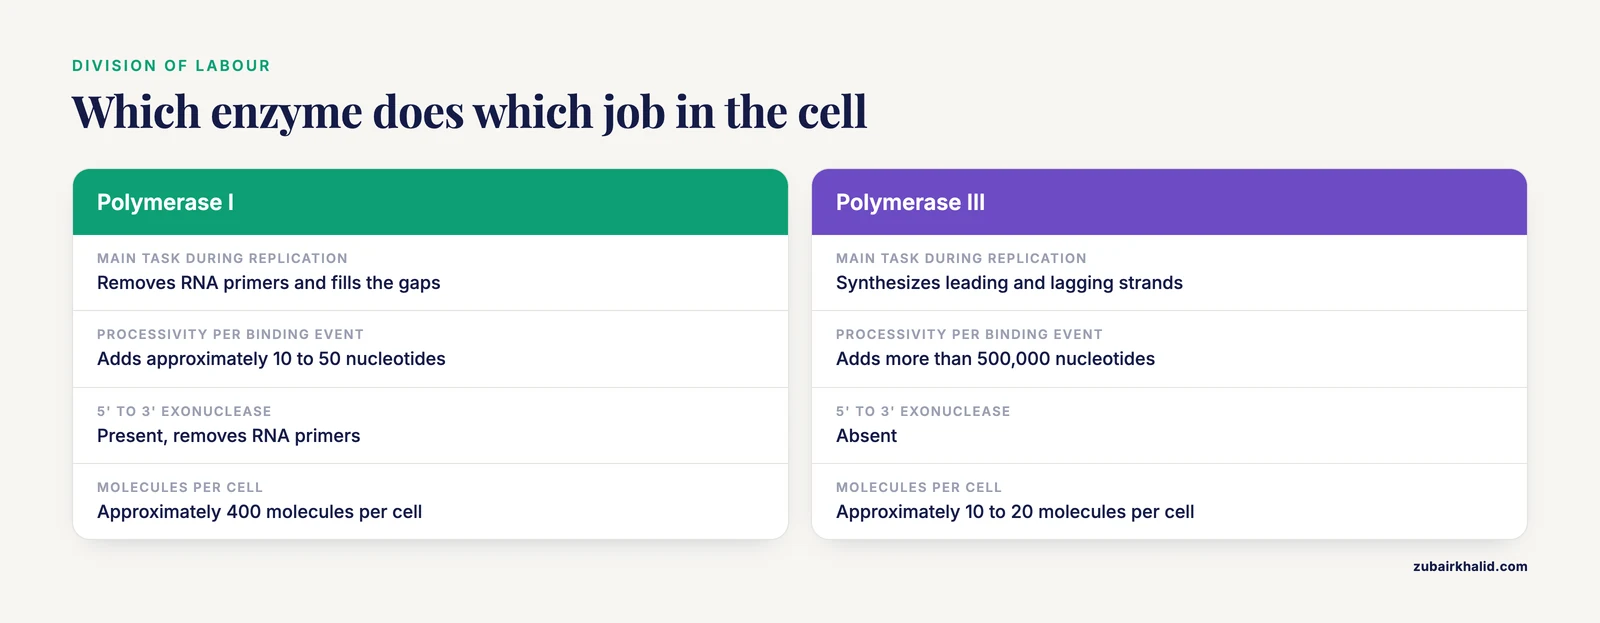Click 'PROCESSIVITY PER BINDING EVENT' label in Polymerase I card
The width and height of the screenshot is (1600, 623).
[x=230, y=334]
